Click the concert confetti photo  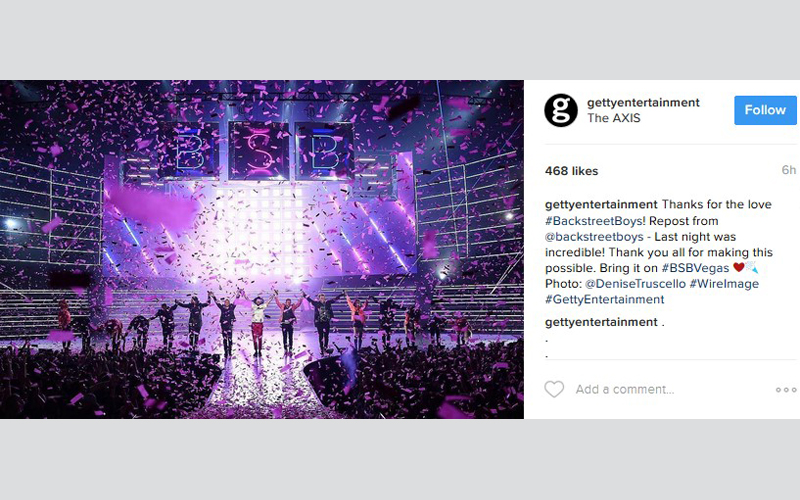(x=262, y=249)
